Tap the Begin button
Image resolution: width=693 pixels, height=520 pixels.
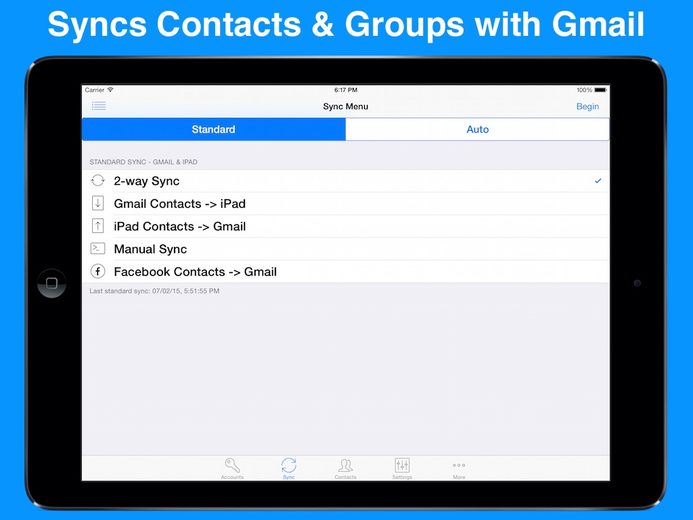[x=587, y=106]
